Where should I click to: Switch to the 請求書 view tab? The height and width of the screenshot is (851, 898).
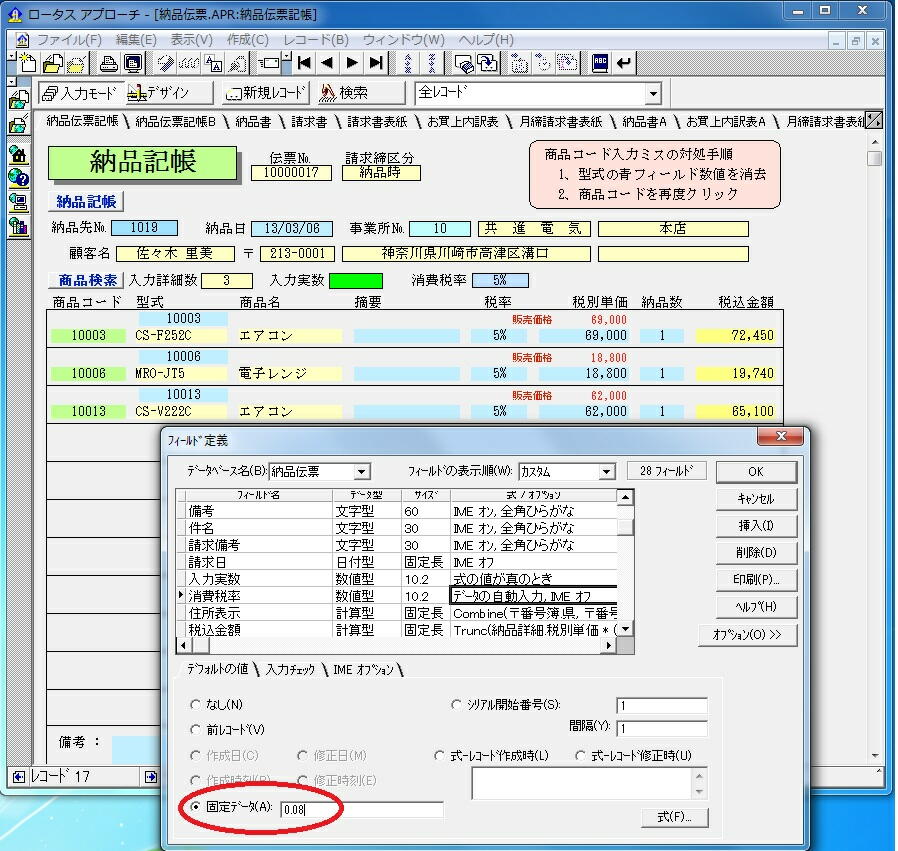309,121
